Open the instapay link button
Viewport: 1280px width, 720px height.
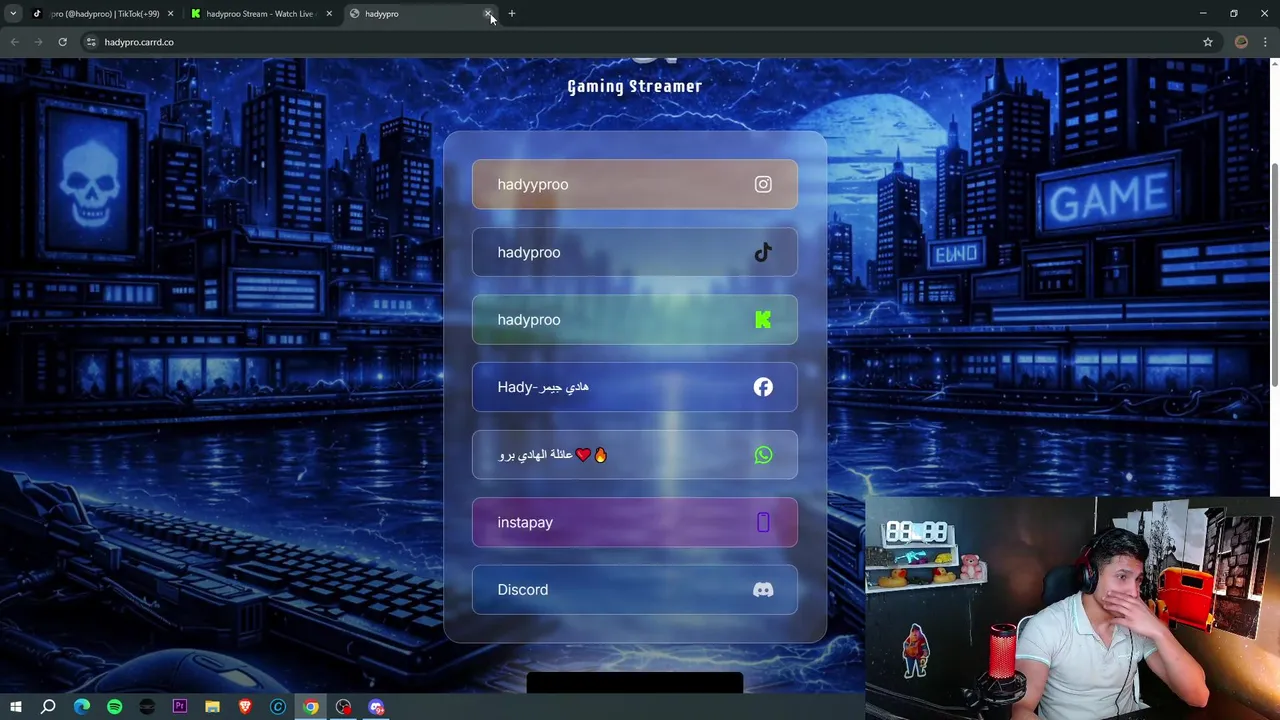(635, 522)
